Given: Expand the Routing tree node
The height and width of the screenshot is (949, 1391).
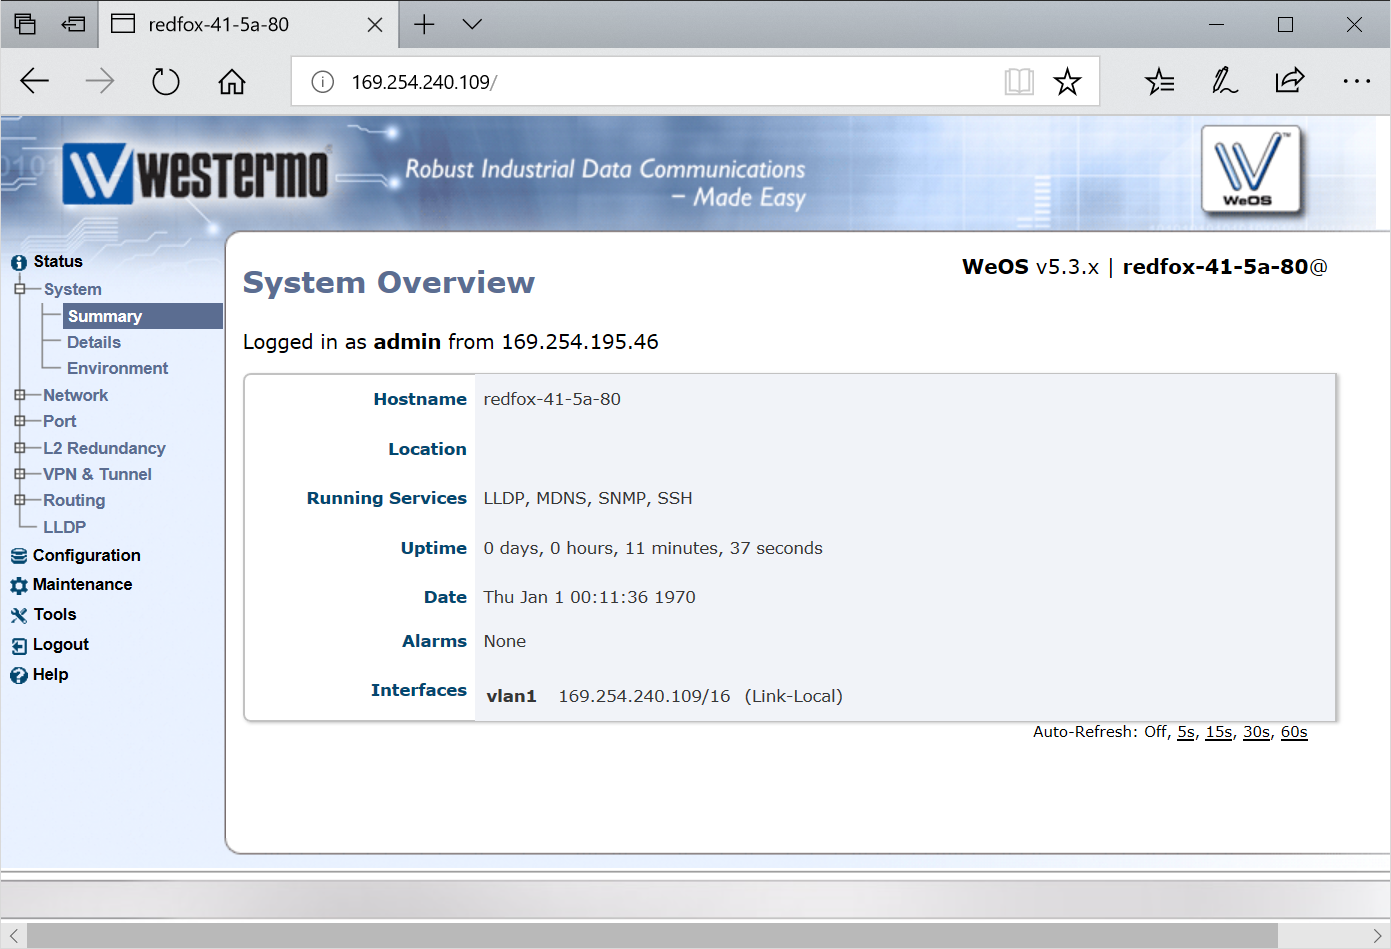Looking at the screenshot, I should [20, 500].
